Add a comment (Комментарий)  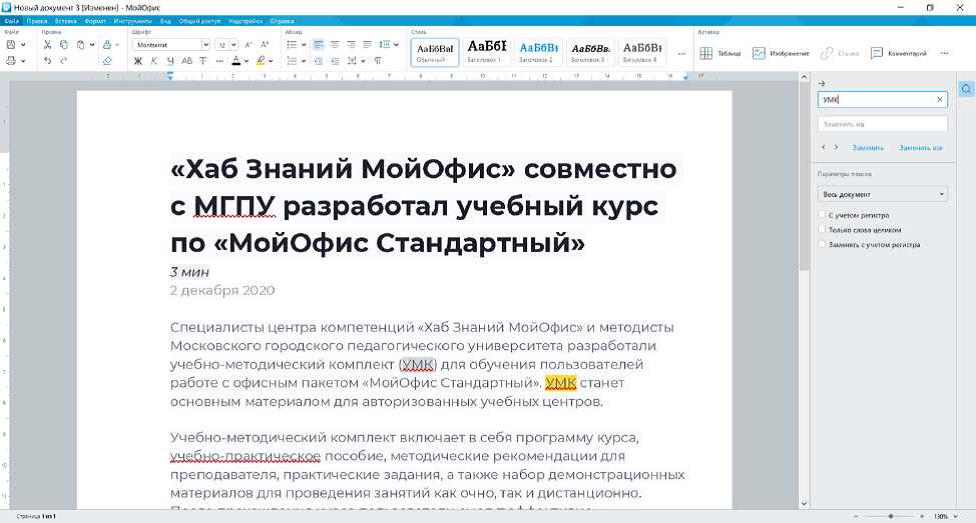898,53
